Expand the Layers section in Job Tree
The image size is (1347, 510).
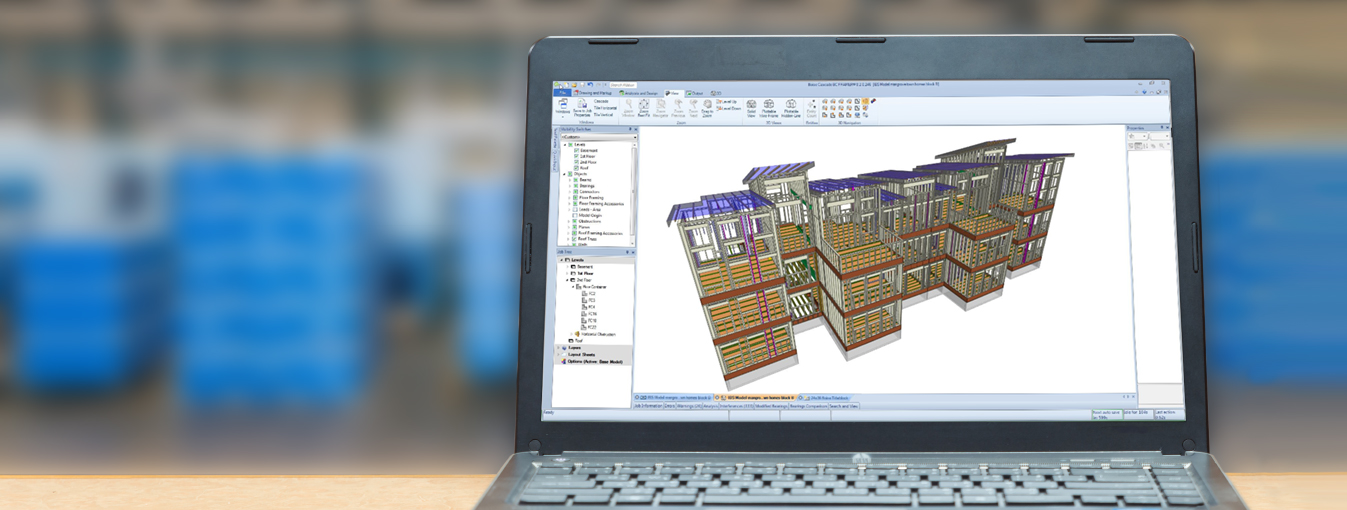[x=558, y=347]
